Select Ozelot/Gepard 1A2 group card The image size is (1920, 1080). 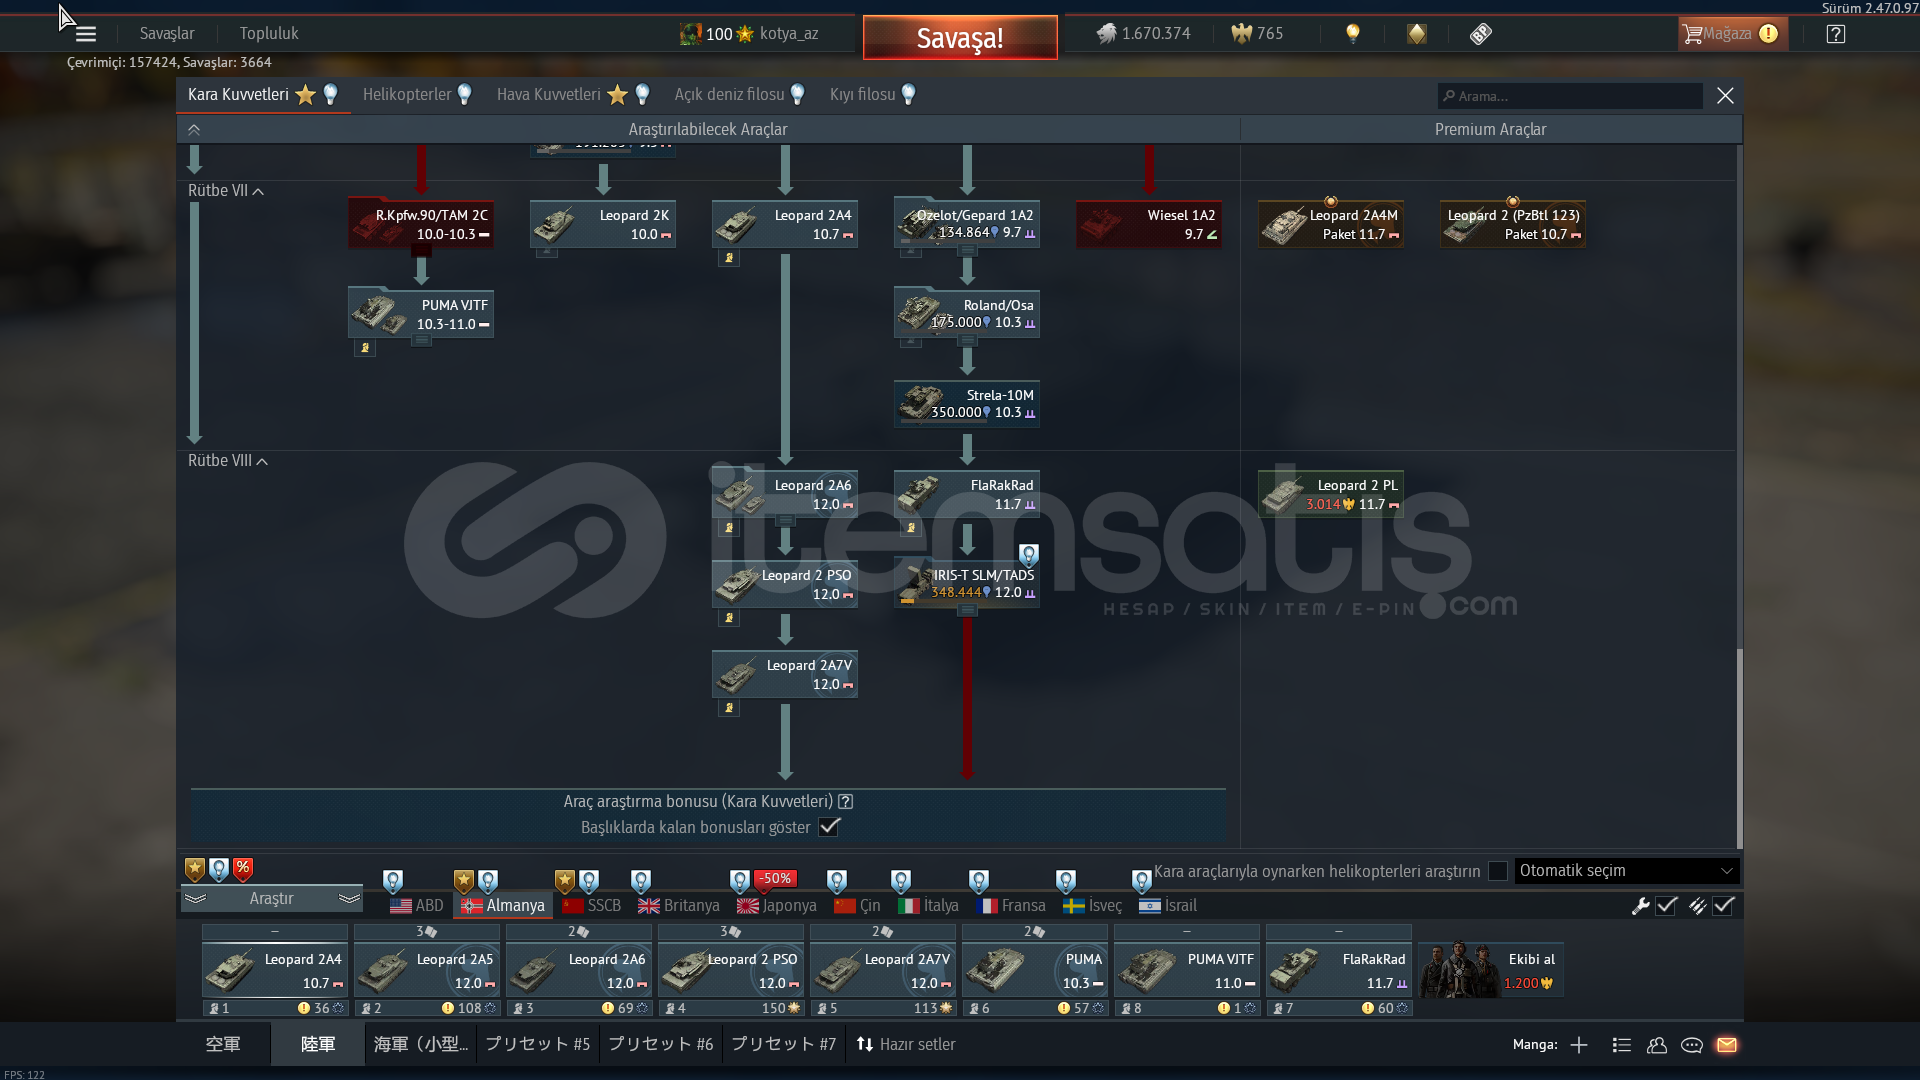tap(967, 224)
